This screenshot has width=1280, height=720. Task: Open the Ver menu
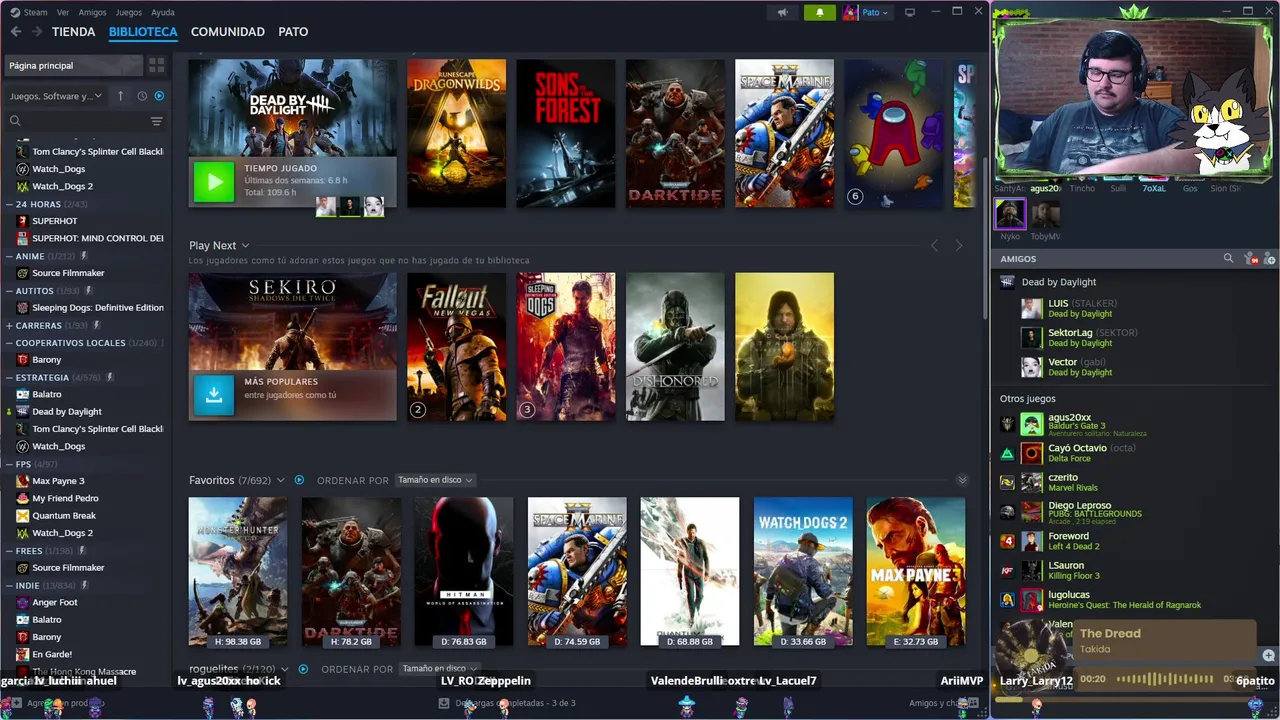(63, 12)
